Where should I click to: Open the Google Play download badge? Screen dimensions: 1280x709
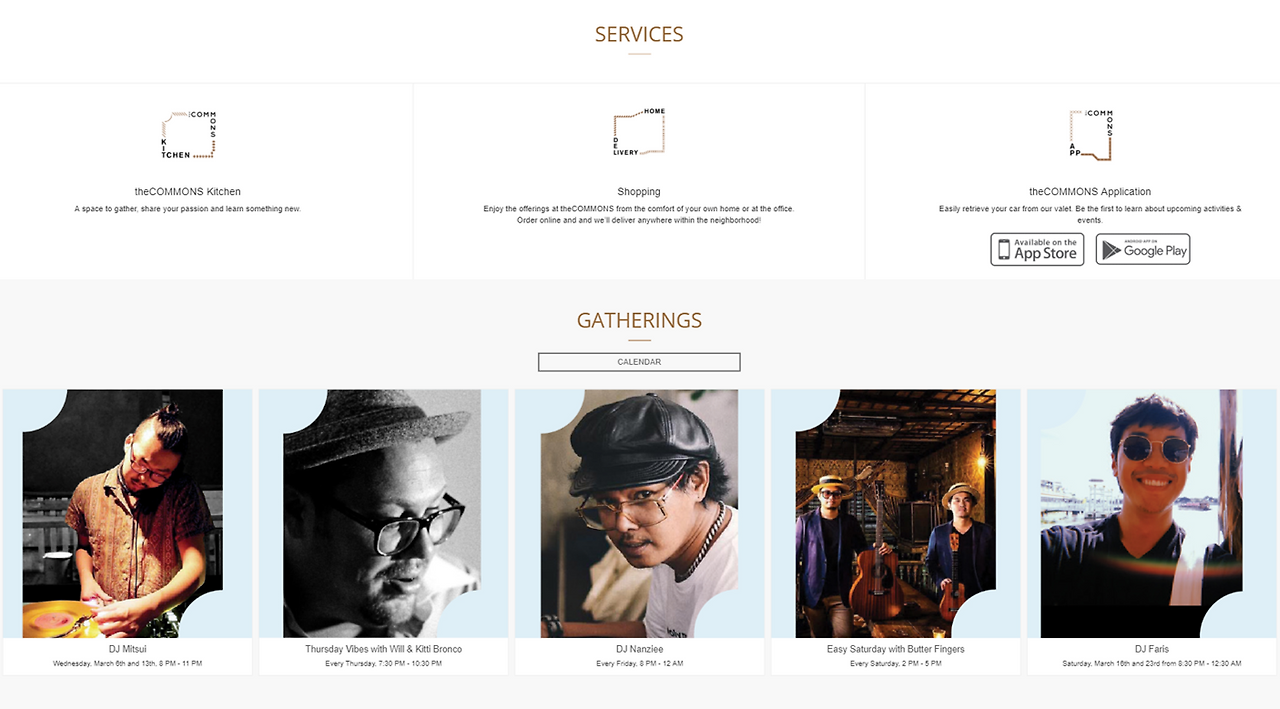[1143, 249]
